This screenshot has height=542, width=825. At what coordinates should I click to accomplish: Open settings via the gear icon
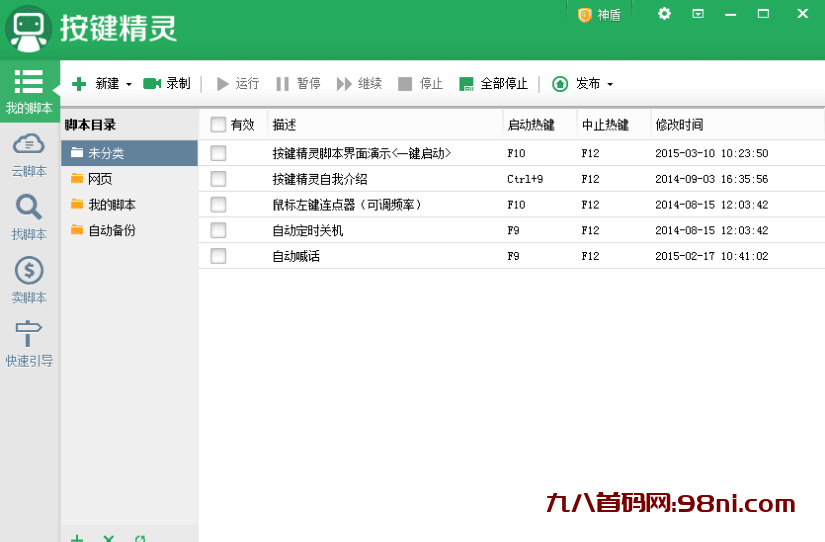coord(665,14)
